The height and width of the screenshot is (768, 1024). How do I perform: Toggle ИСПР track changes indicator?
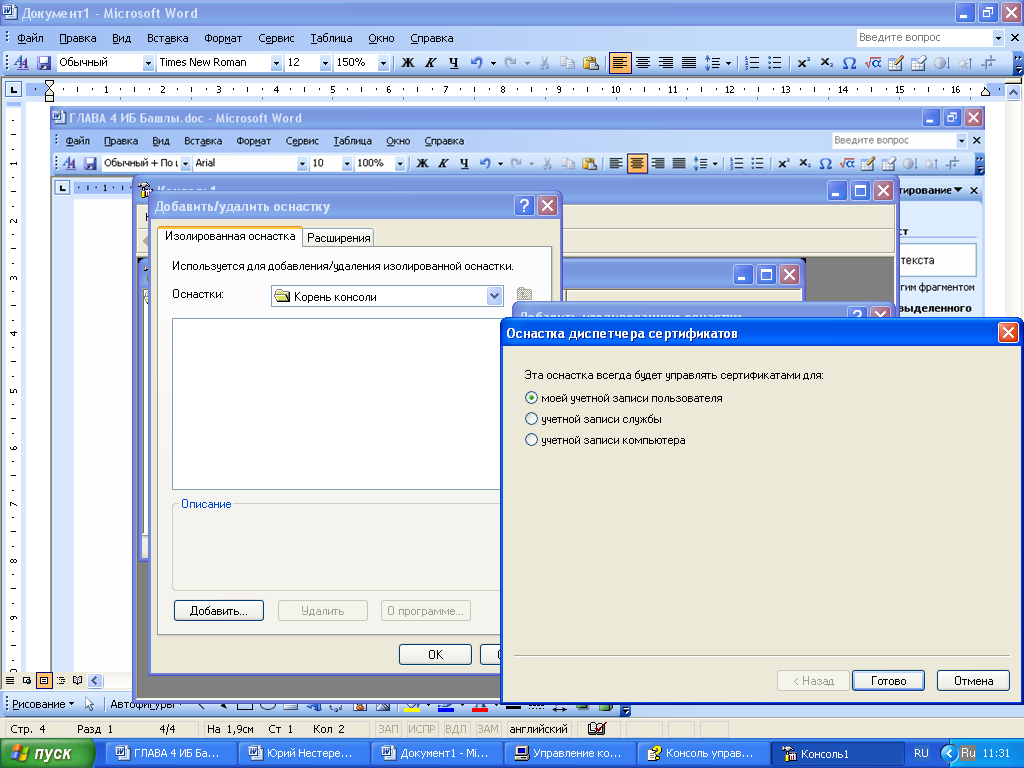click(x=421, y=729)
